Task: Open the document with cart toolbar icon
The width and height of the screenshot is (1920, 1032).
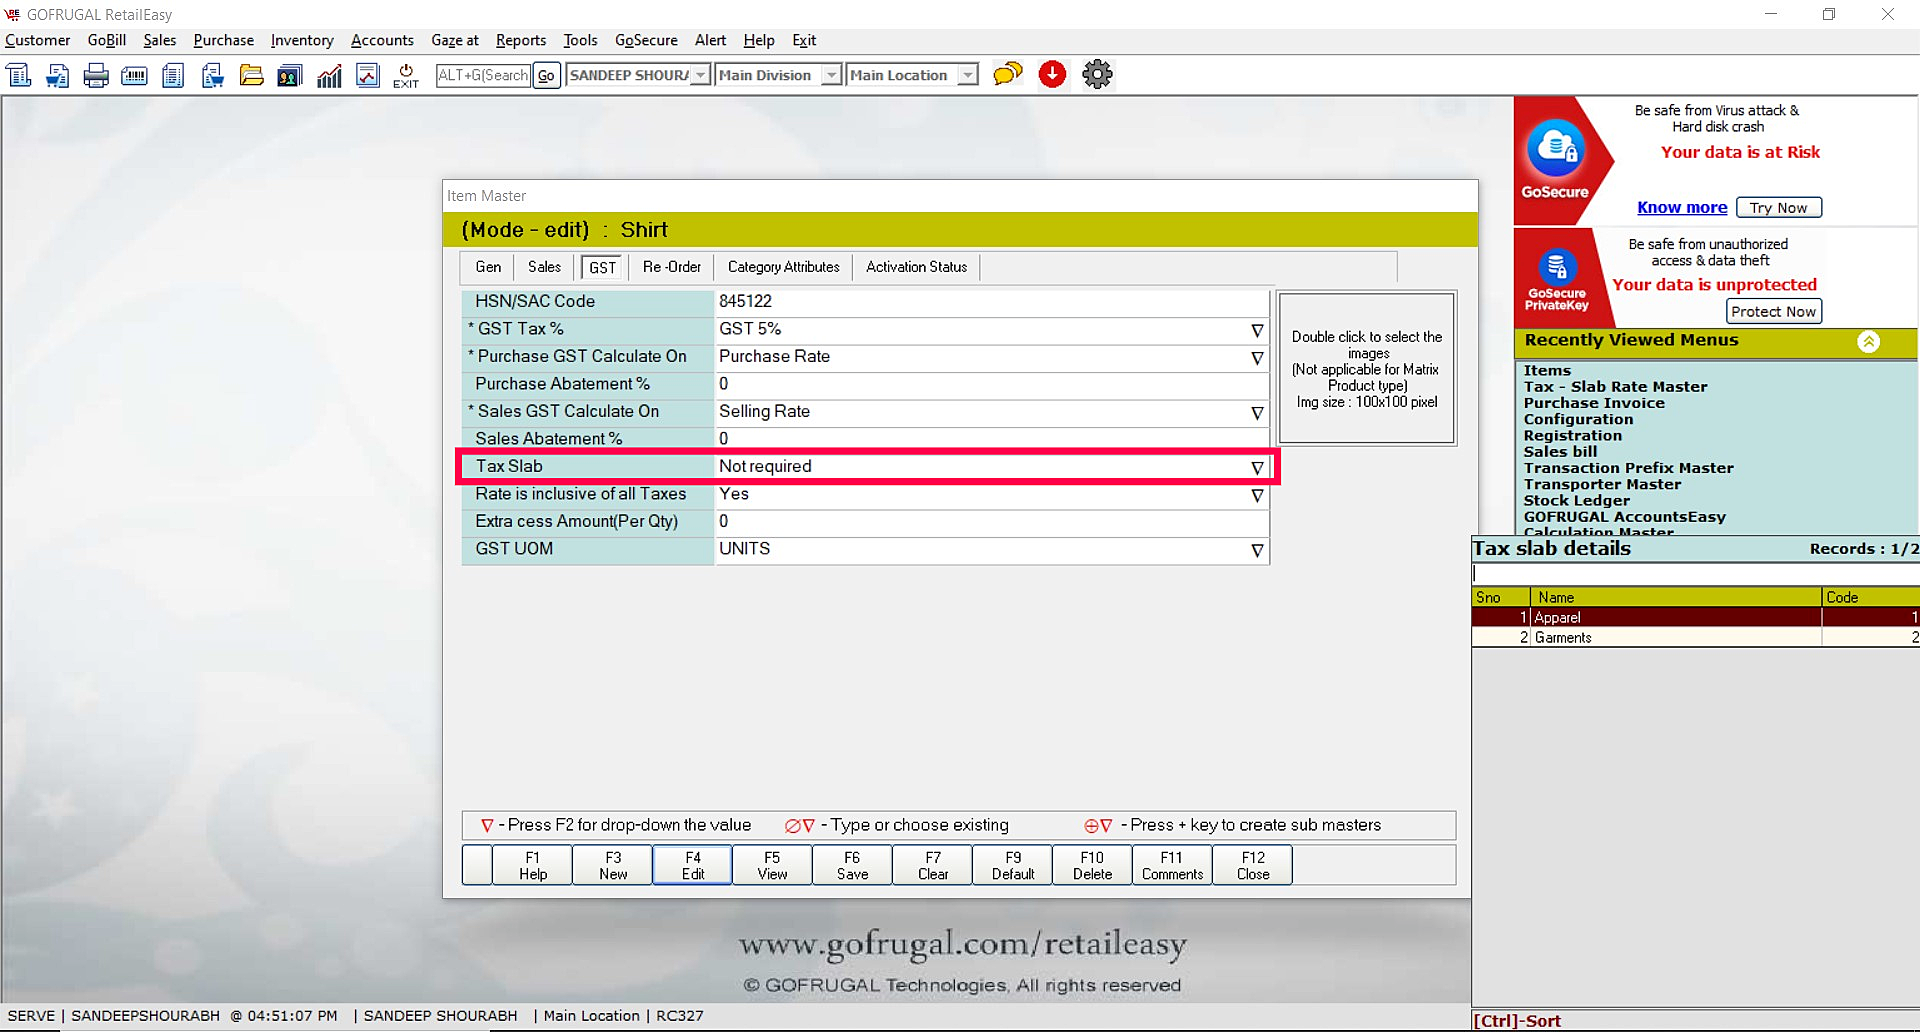Action: 57,75
